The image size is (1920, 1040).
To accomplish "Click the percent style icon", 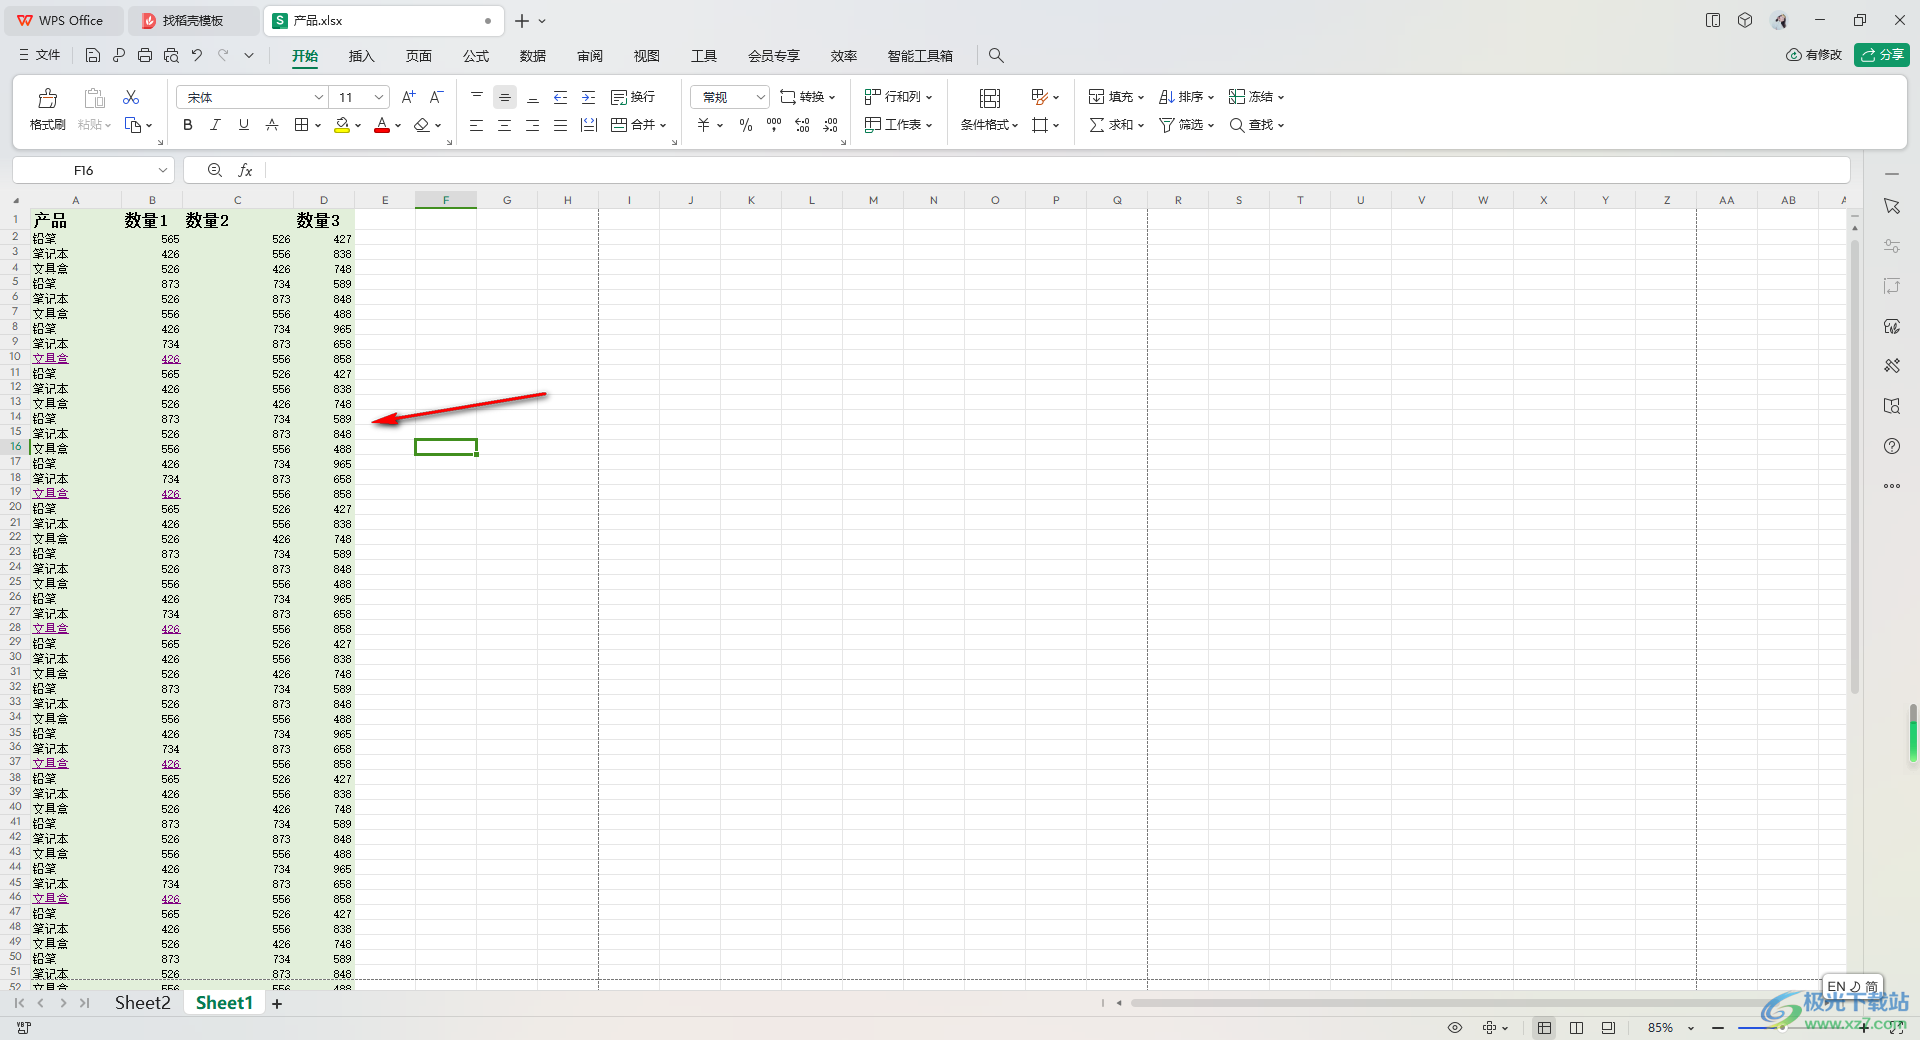I will 746,125.
